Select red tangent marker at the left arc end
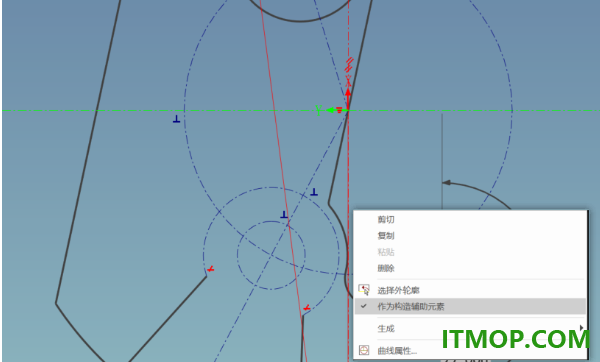Image resolution: width=600 pixels, height=362 pixels. (210, 269)
